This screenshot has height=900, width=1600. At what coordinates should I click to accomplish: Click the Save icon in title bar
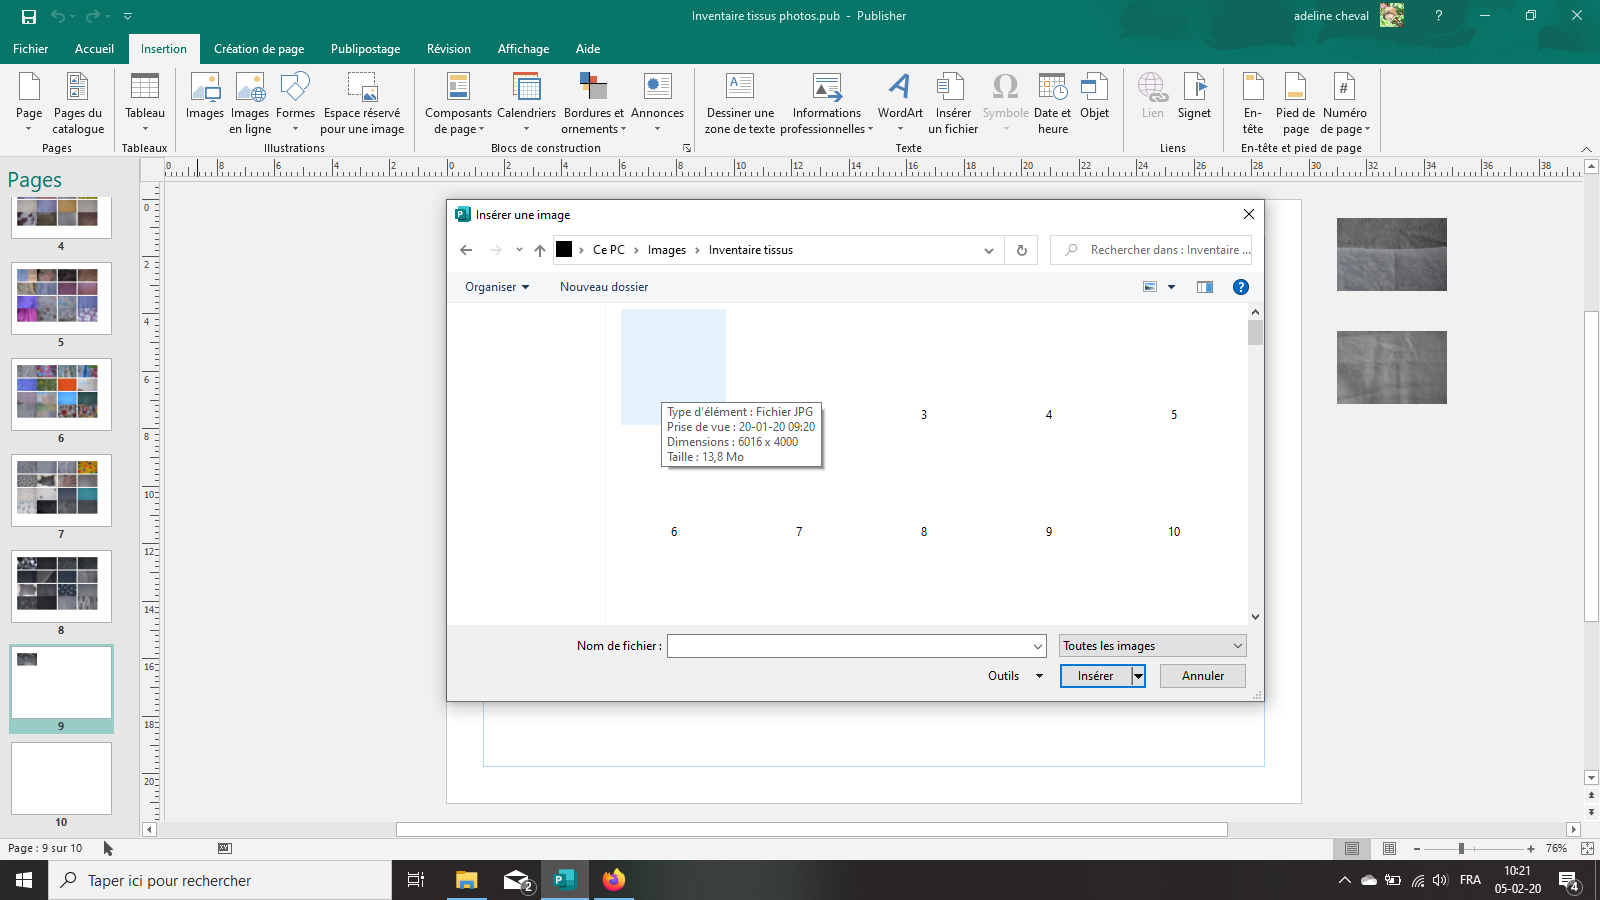pos(29,16)
